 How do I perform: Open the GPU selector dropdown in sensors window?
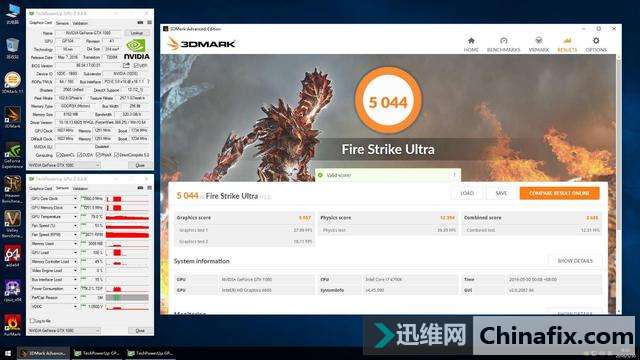(x=64, y=331)
